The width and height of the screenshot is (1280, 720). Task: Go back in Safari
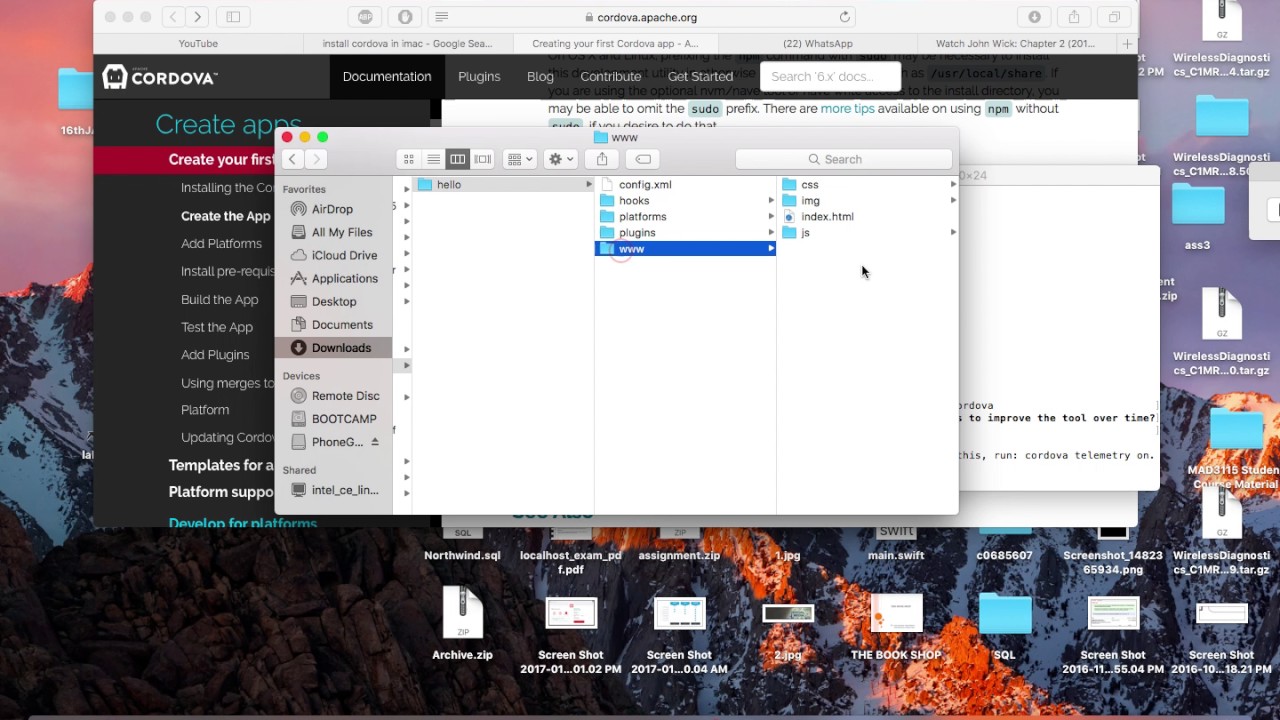pos(173,17)
